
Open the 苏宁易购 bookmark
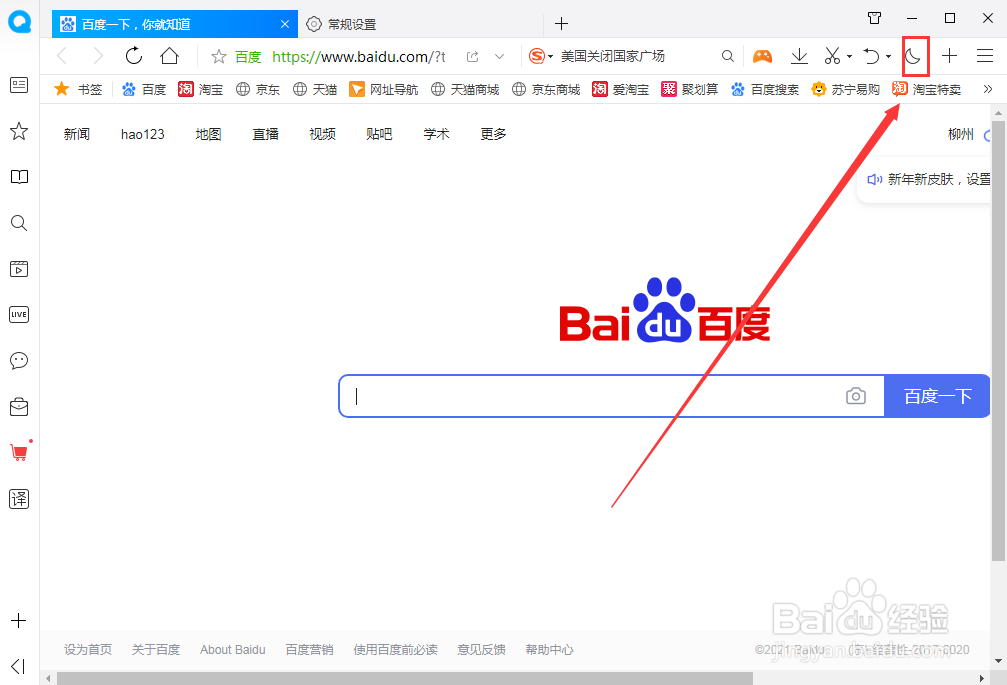pyautogui.click(x=846, y=89)
